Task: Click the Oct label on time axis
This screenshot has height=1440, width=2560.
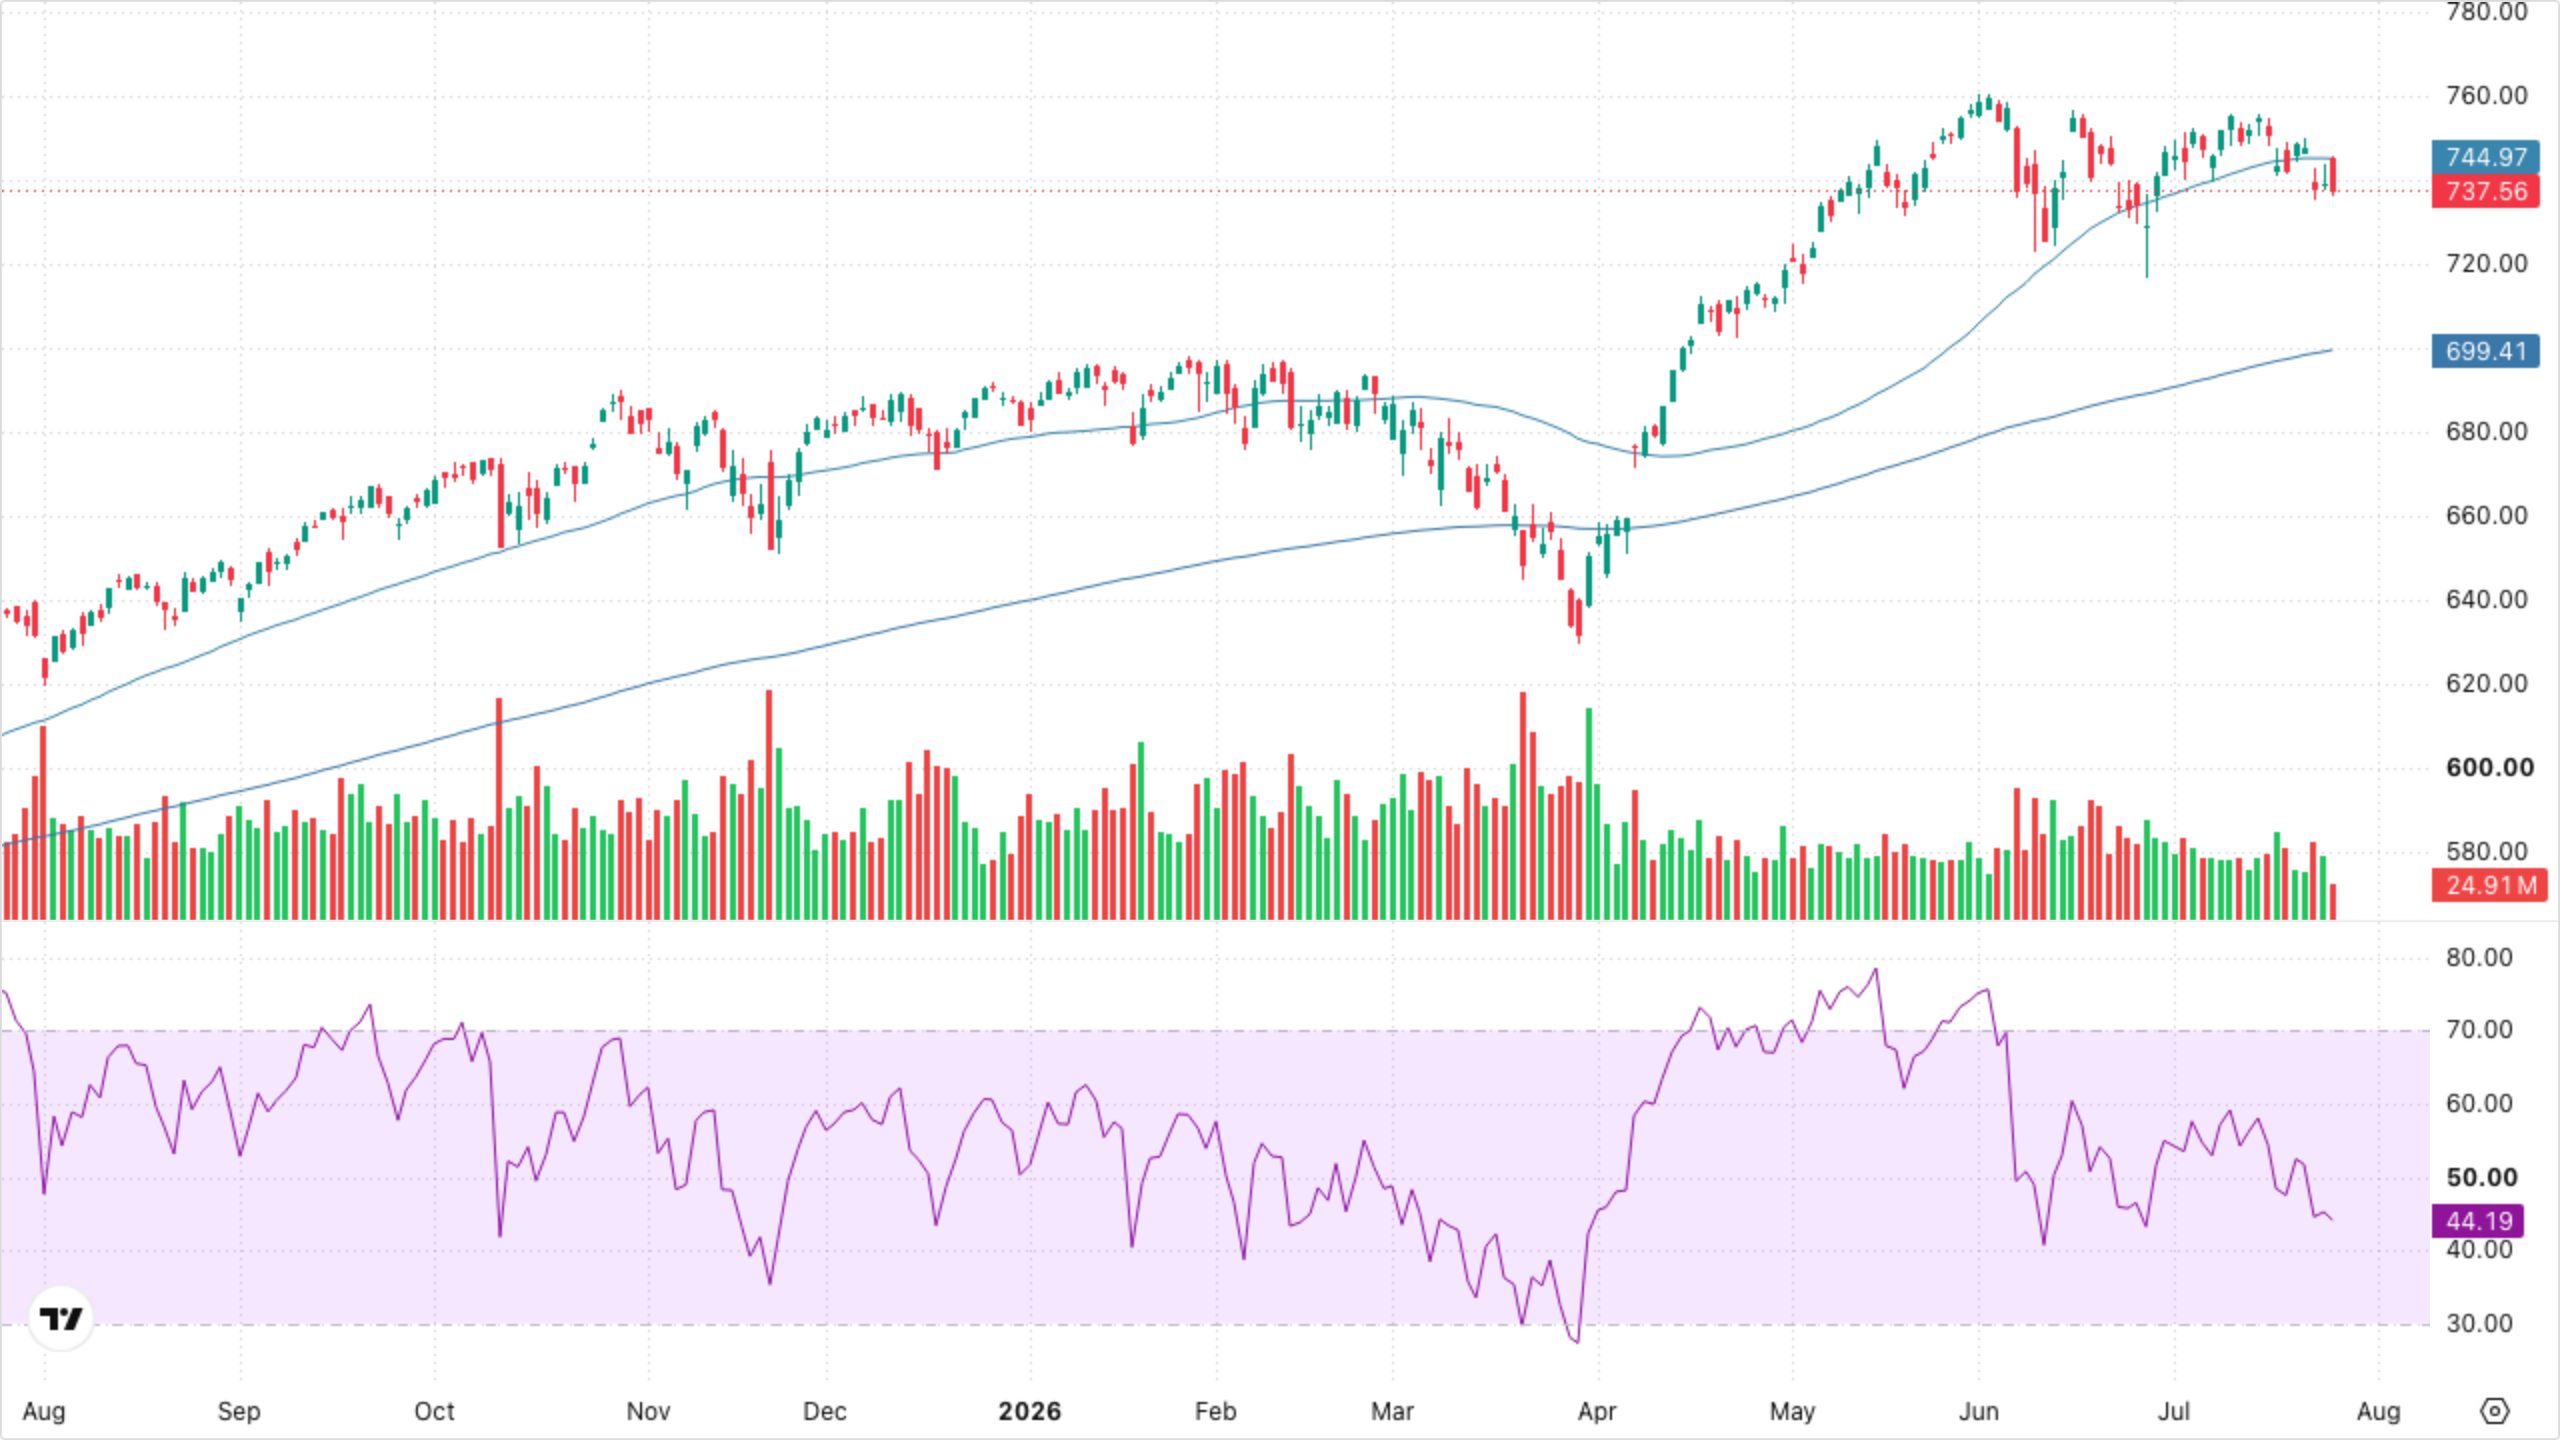Action: click(434, 1412)
